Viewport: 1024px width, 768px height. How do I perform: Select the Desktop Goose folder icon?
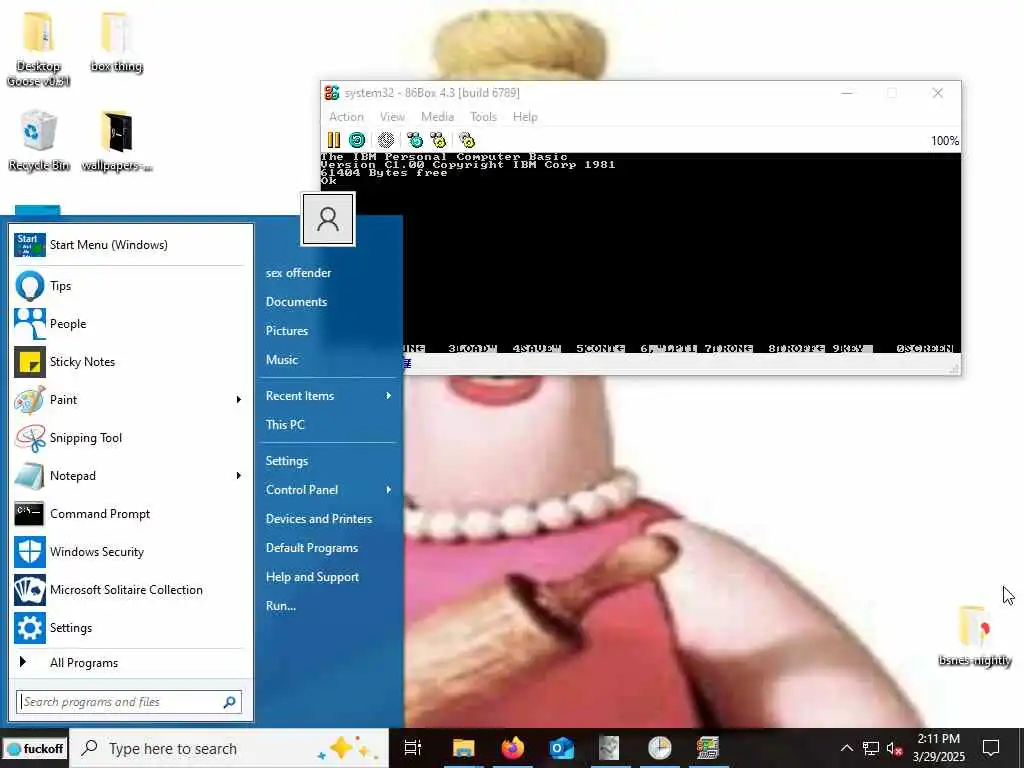click(38, 50)
